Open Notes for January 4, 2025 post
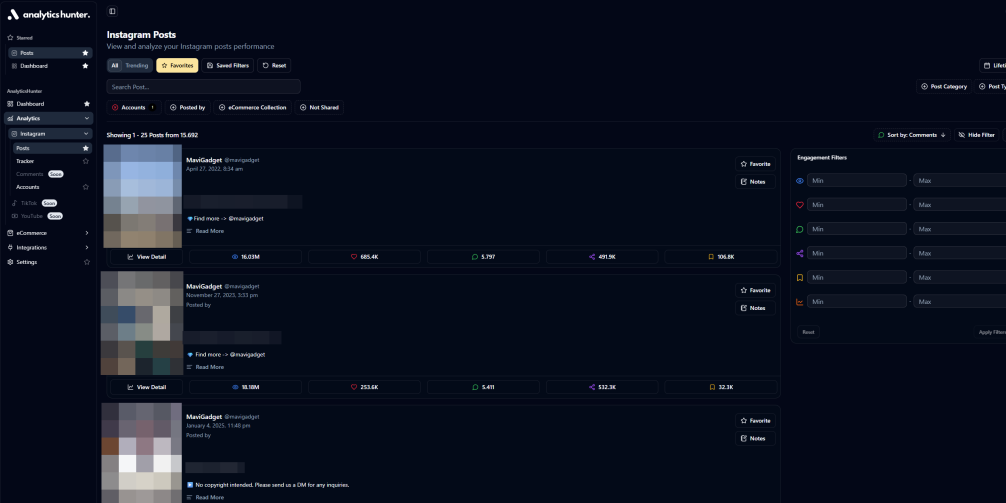Viewport: 1006px width, 503px height. [x=755, y=439]
